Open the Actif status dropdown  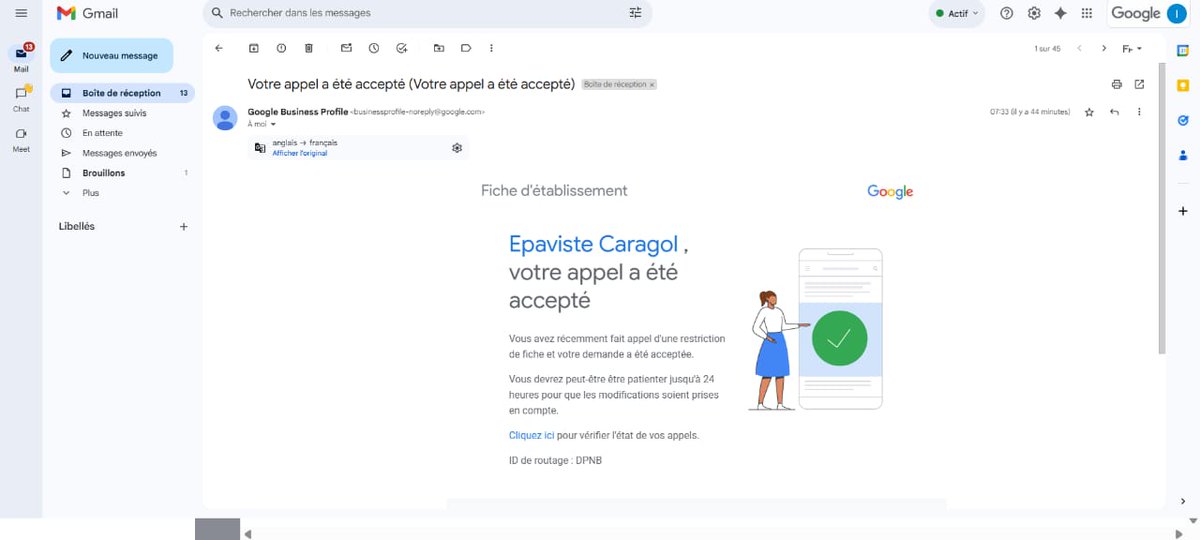(x=956, y=13)
